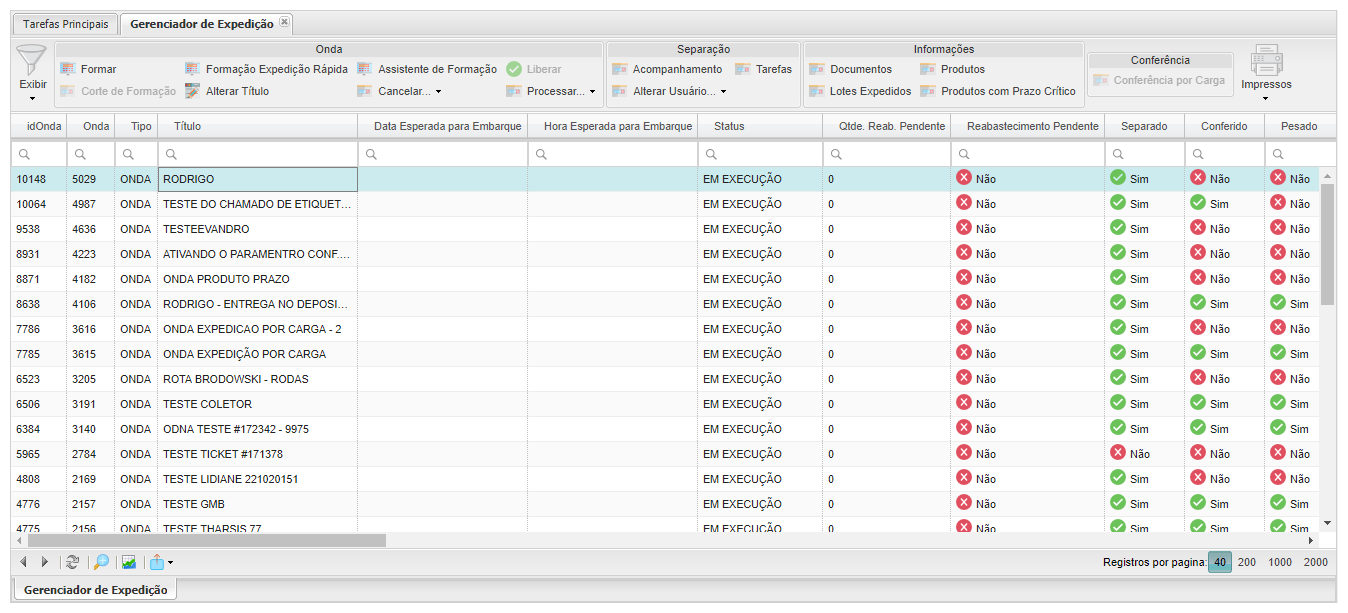Click Separado Não icon in row 5965
Viewport: 1348px width, 613px height.
pos(1118,452)
